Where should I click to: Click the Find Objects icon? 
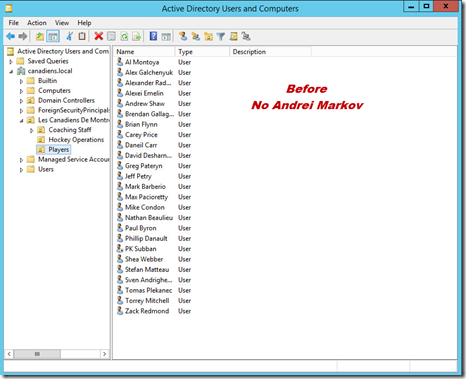(233, 36)
